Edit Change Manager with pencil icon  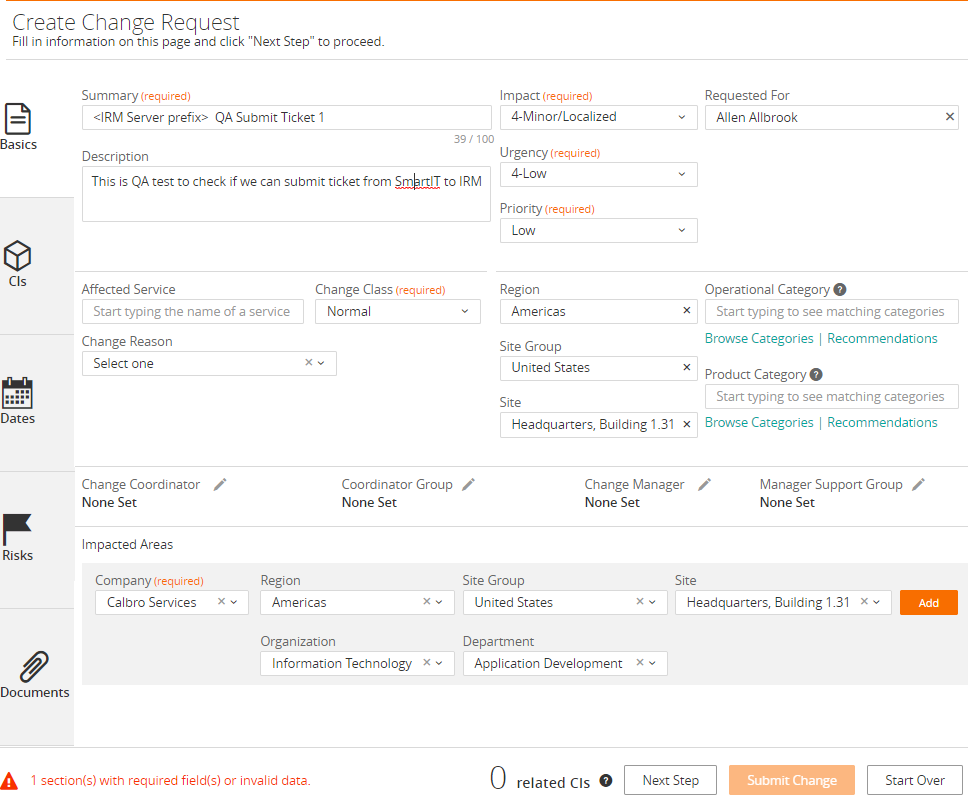(704, 485)
